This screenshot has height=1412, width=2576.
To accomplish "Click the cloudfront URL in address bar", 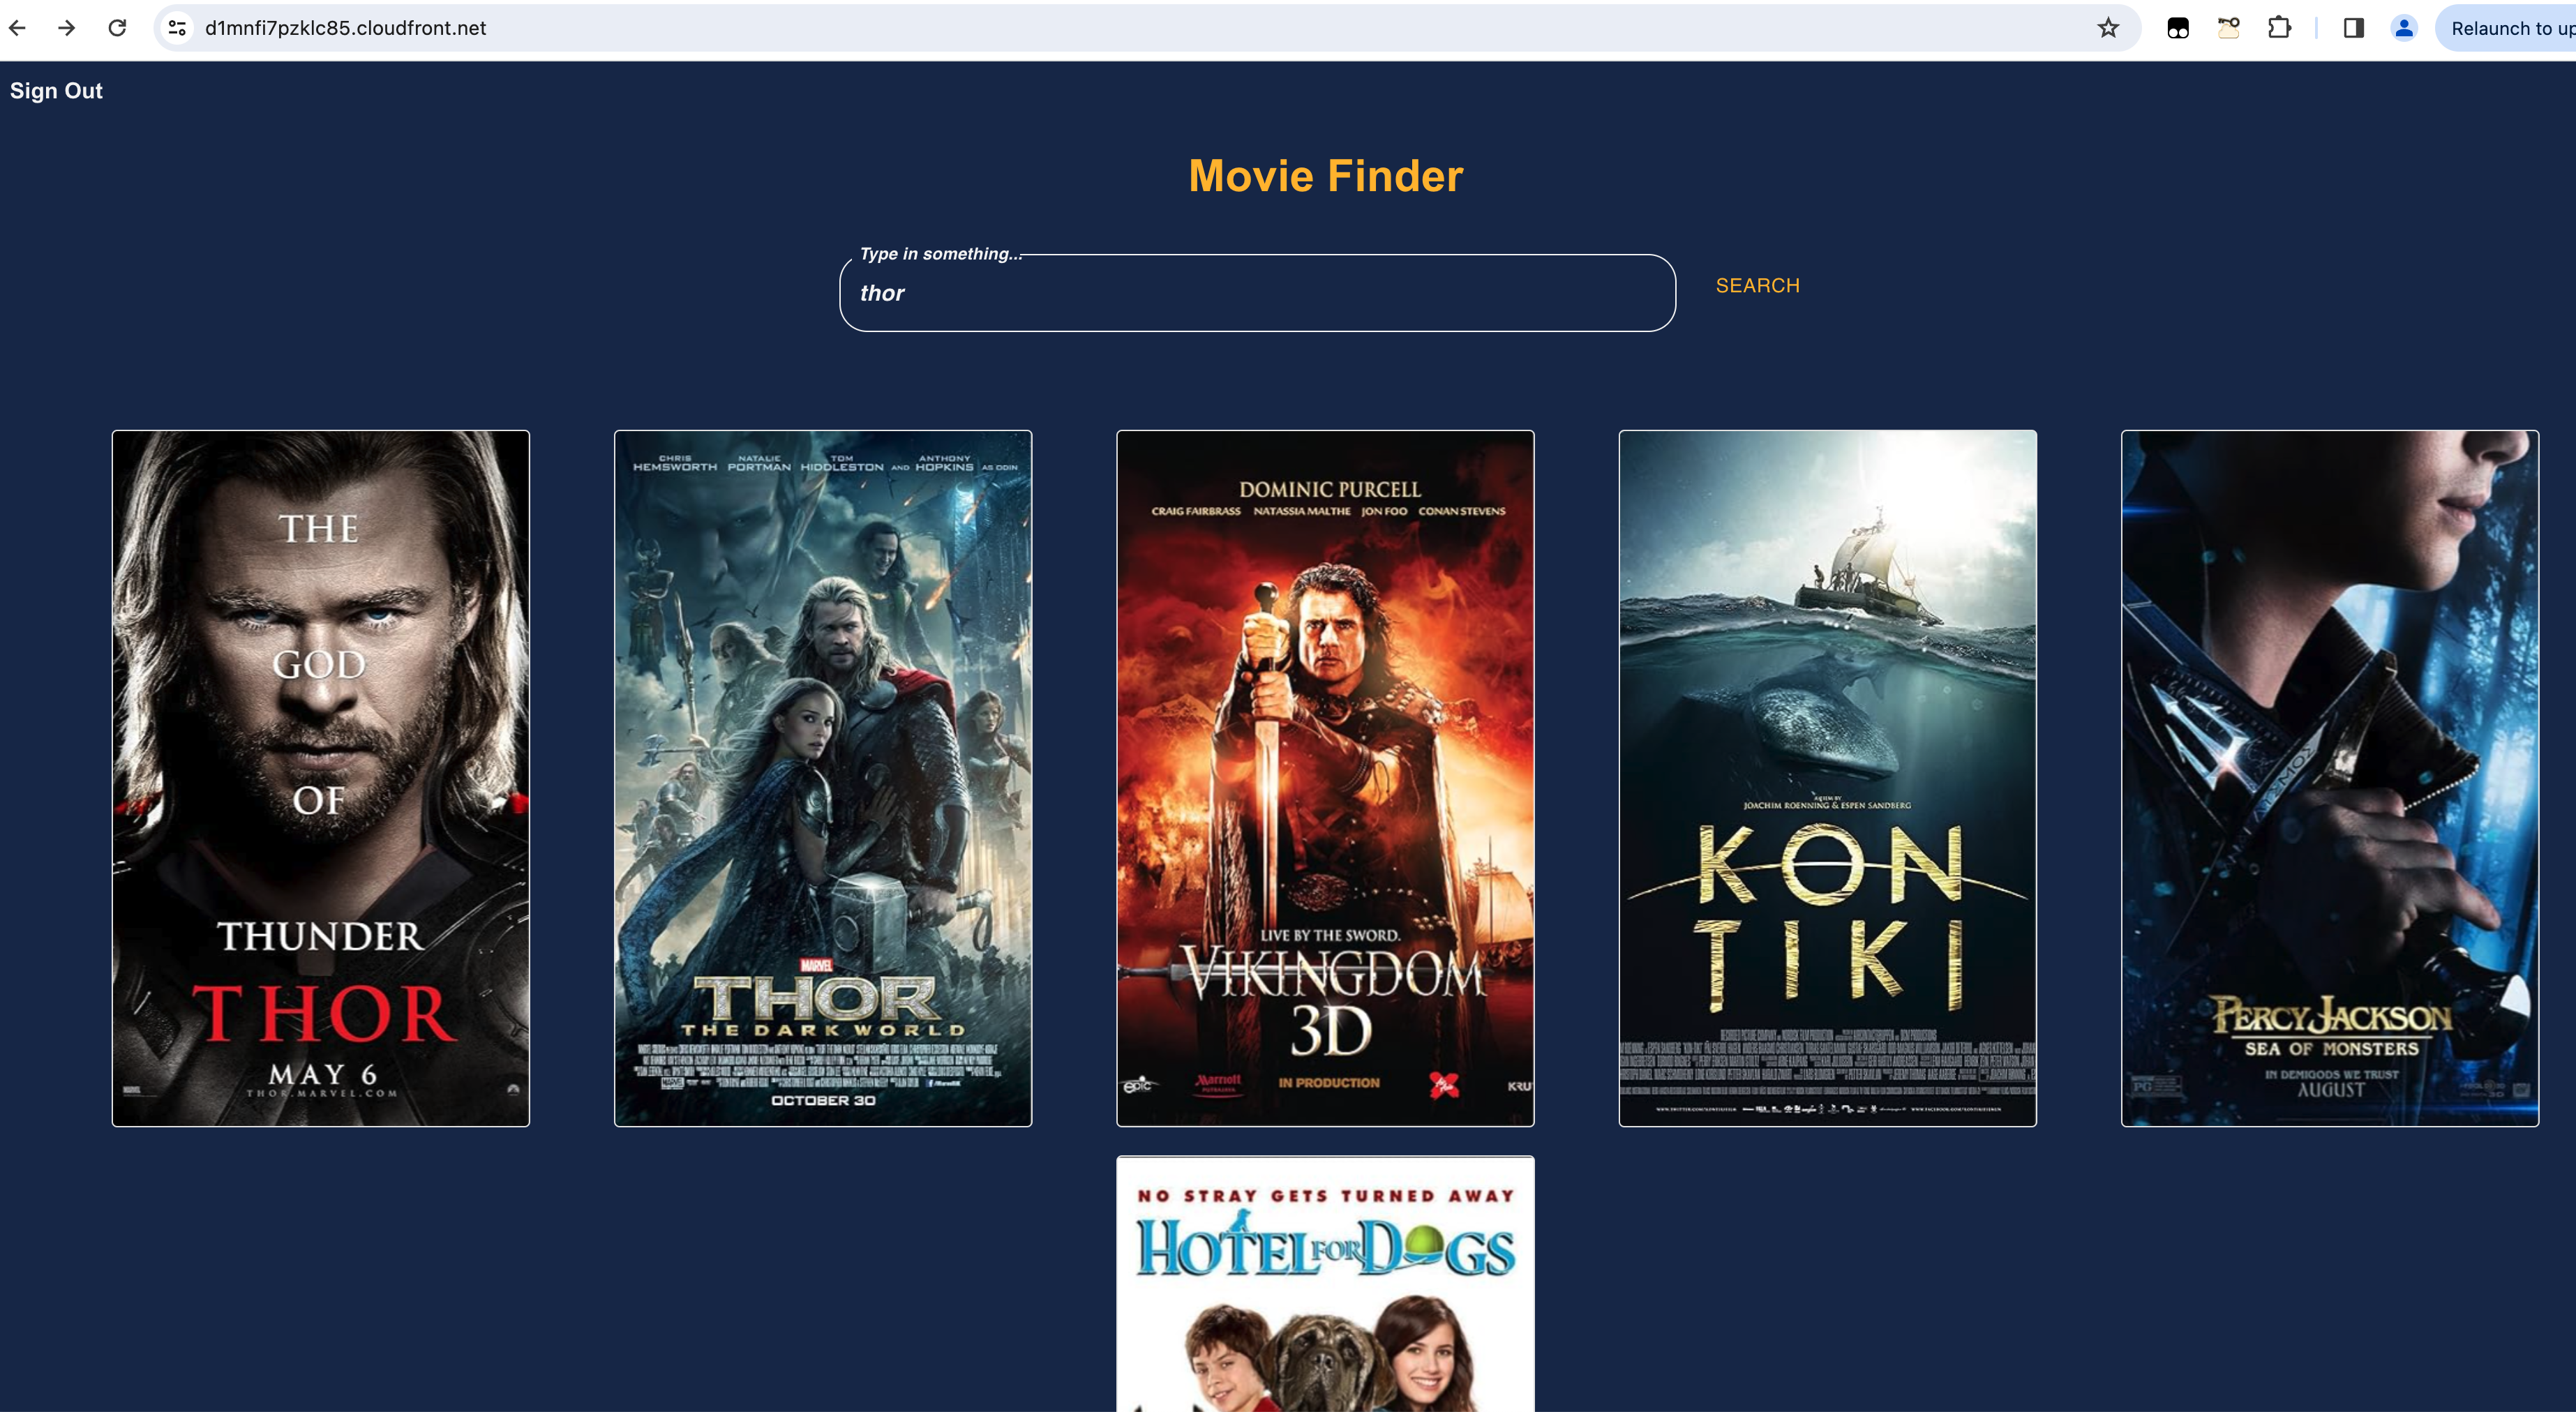I will 346,28.
